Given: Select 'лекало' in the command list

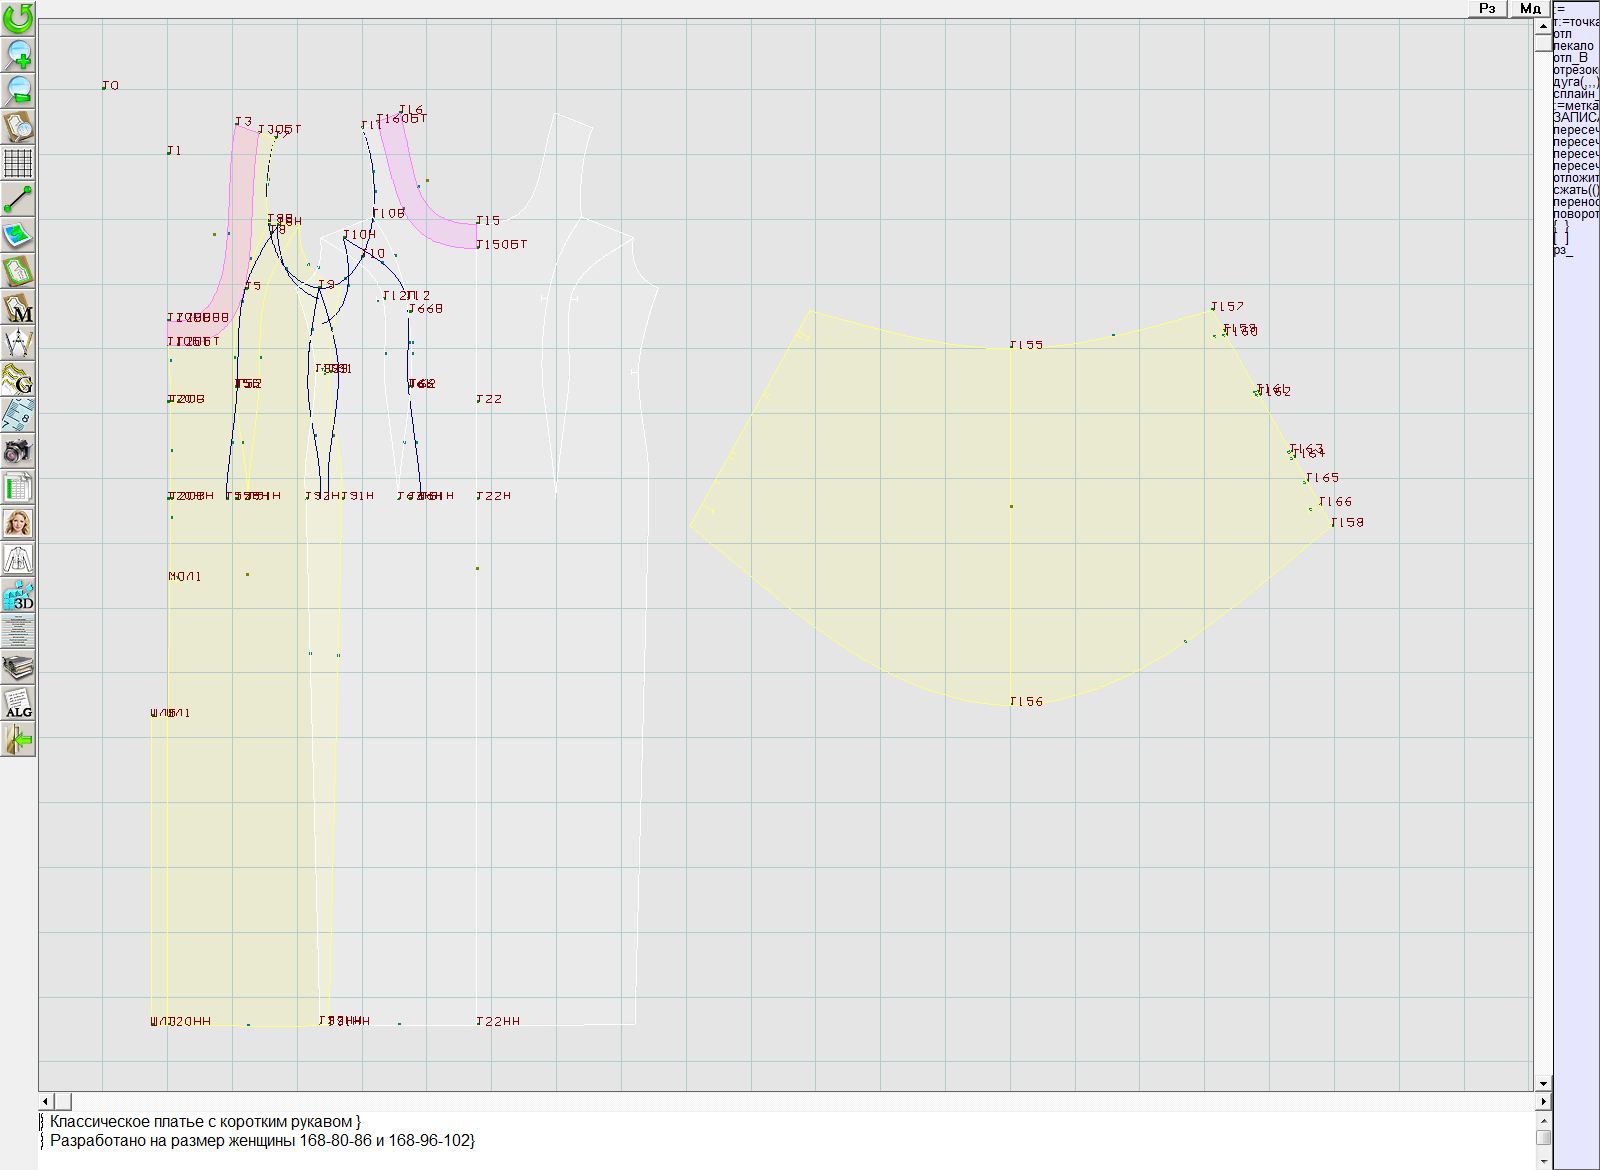Looking at the screenshot, I should [x=1574, y=46].
